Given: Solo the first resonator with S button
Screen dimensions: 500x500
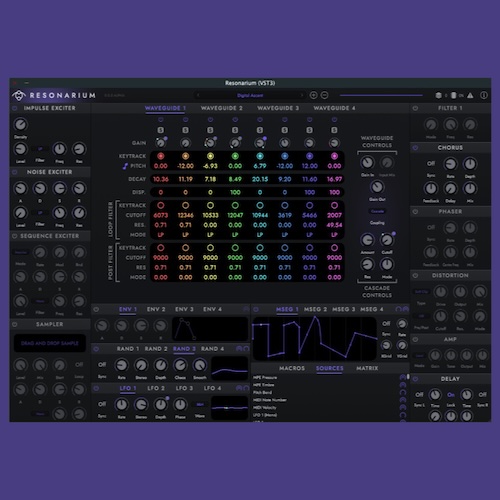Looking at the screenshot, I should [x=161, y=130].
